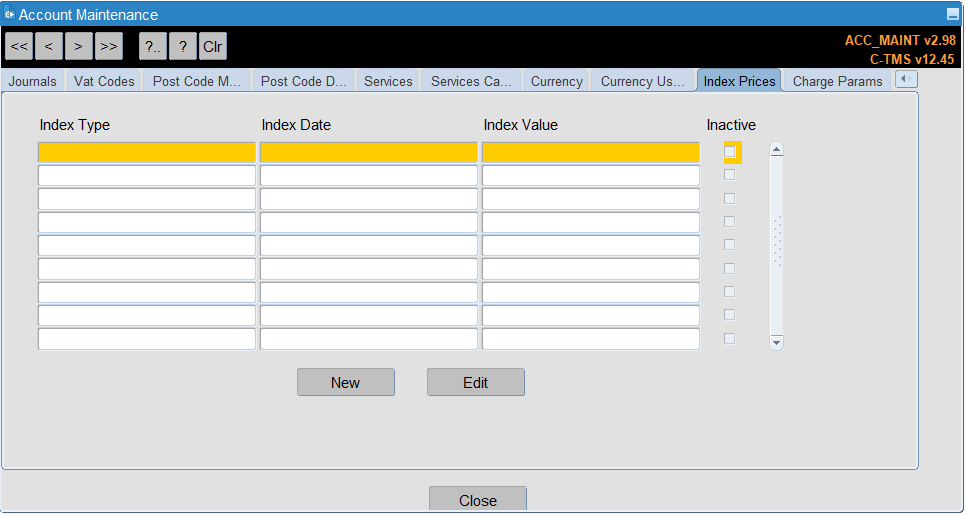Tick the Inactive checkbox in fourth row
This screenshot has height=514, width=966.
729,222
